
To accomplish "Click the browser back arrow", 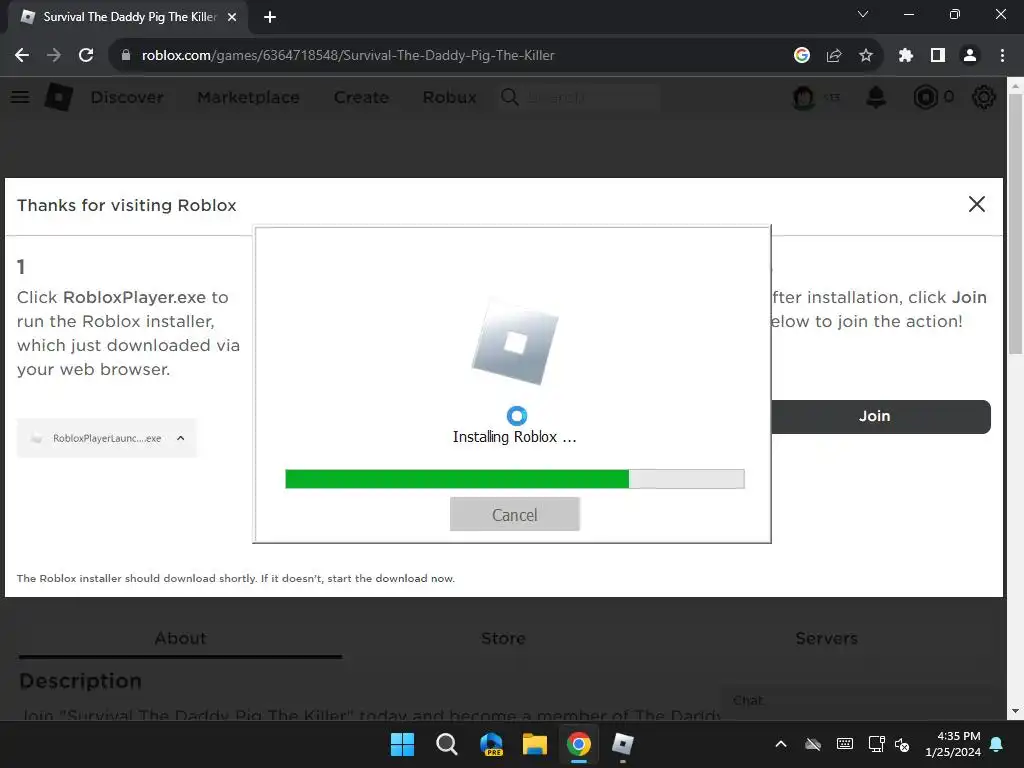I will pyautogui.click(x=22, y=55).
